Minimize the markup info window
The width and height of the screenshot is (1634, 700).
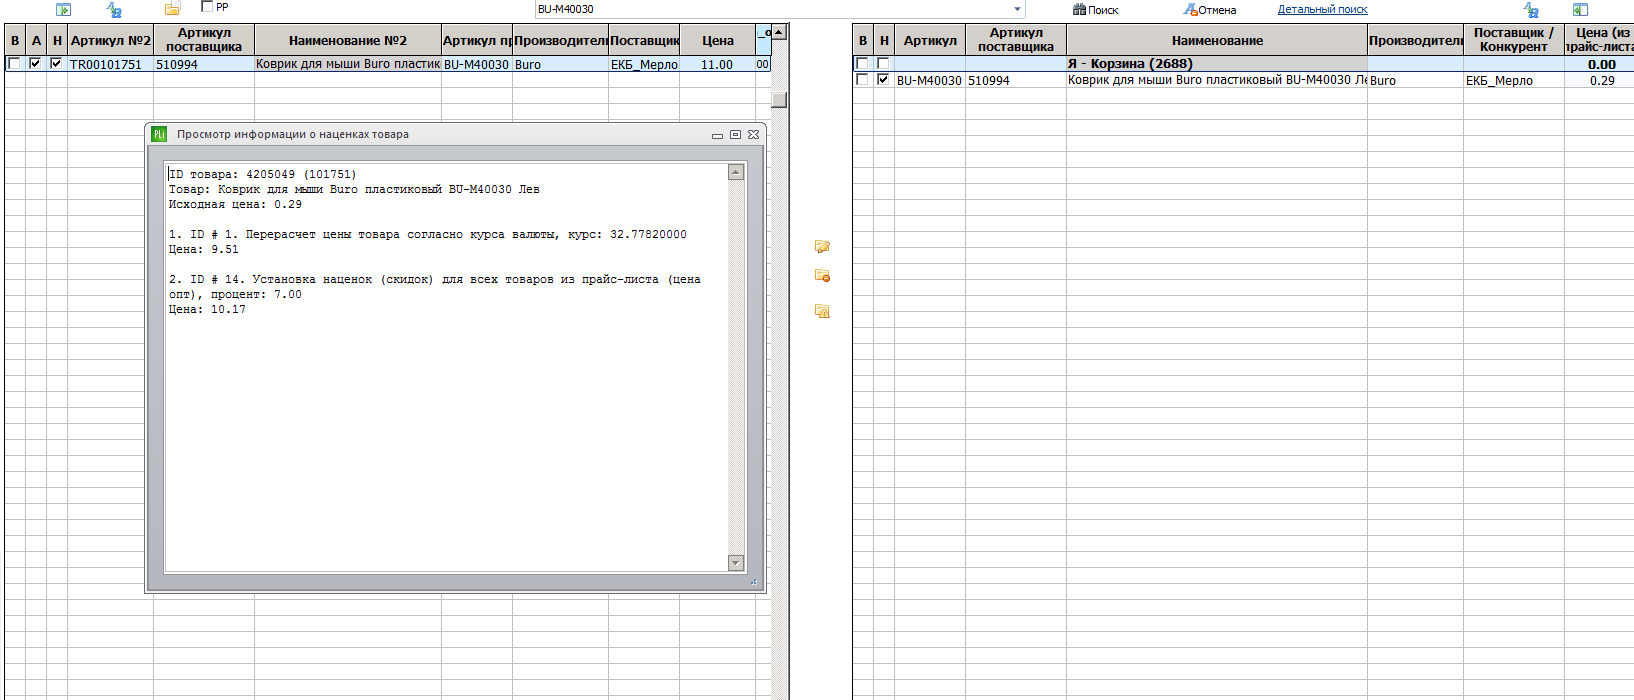(717, 135)
